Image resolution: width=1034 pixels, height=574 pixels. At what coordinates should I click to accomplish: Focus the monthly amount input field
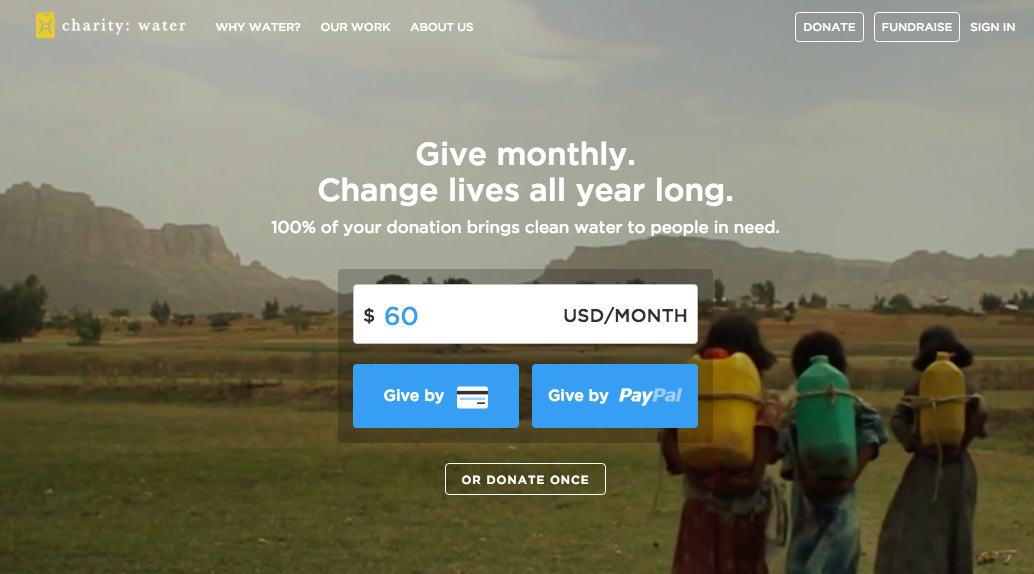[x=525, y=314]
